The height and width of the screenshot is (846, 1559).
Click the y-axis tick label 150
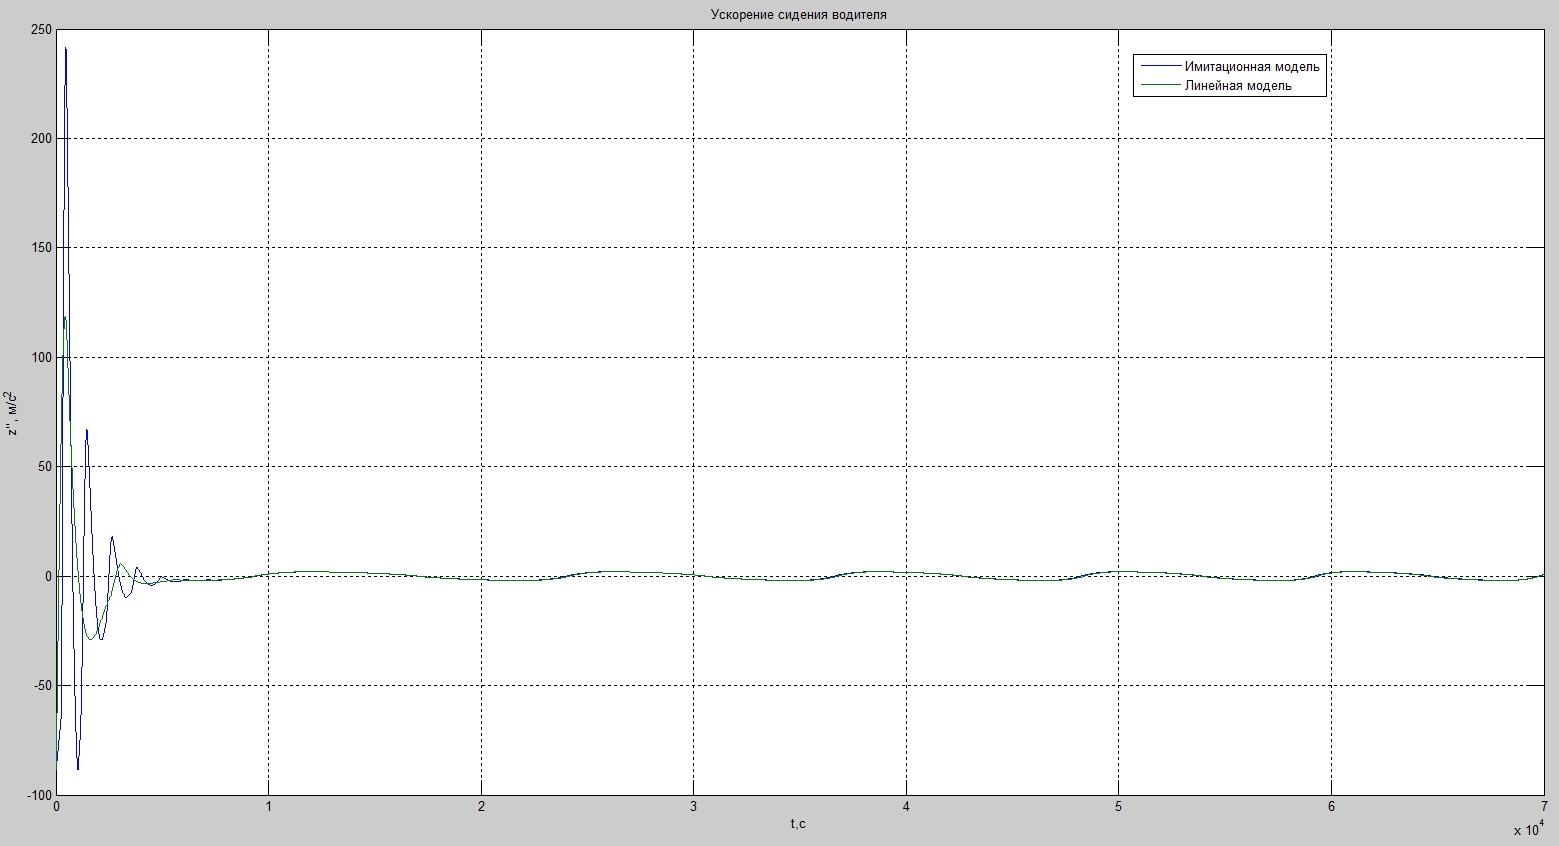tap(41, 248)
